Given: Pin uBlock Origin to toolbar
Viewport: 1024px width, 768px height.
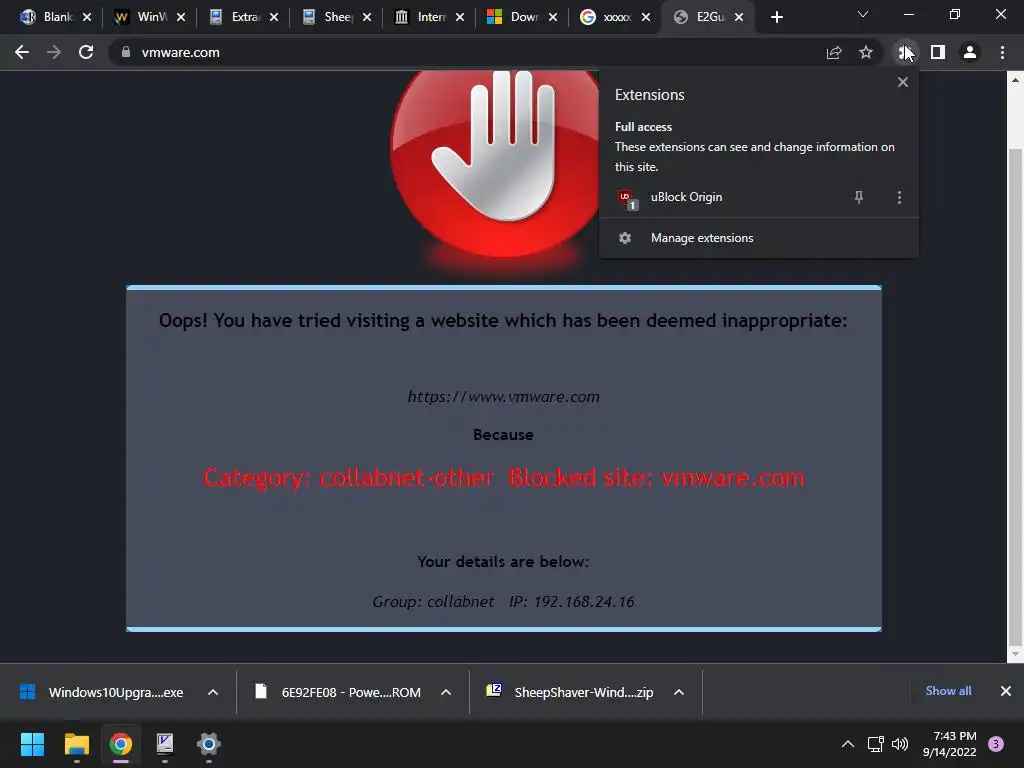Looking at the screenshot, I should [x=859, y=197].
